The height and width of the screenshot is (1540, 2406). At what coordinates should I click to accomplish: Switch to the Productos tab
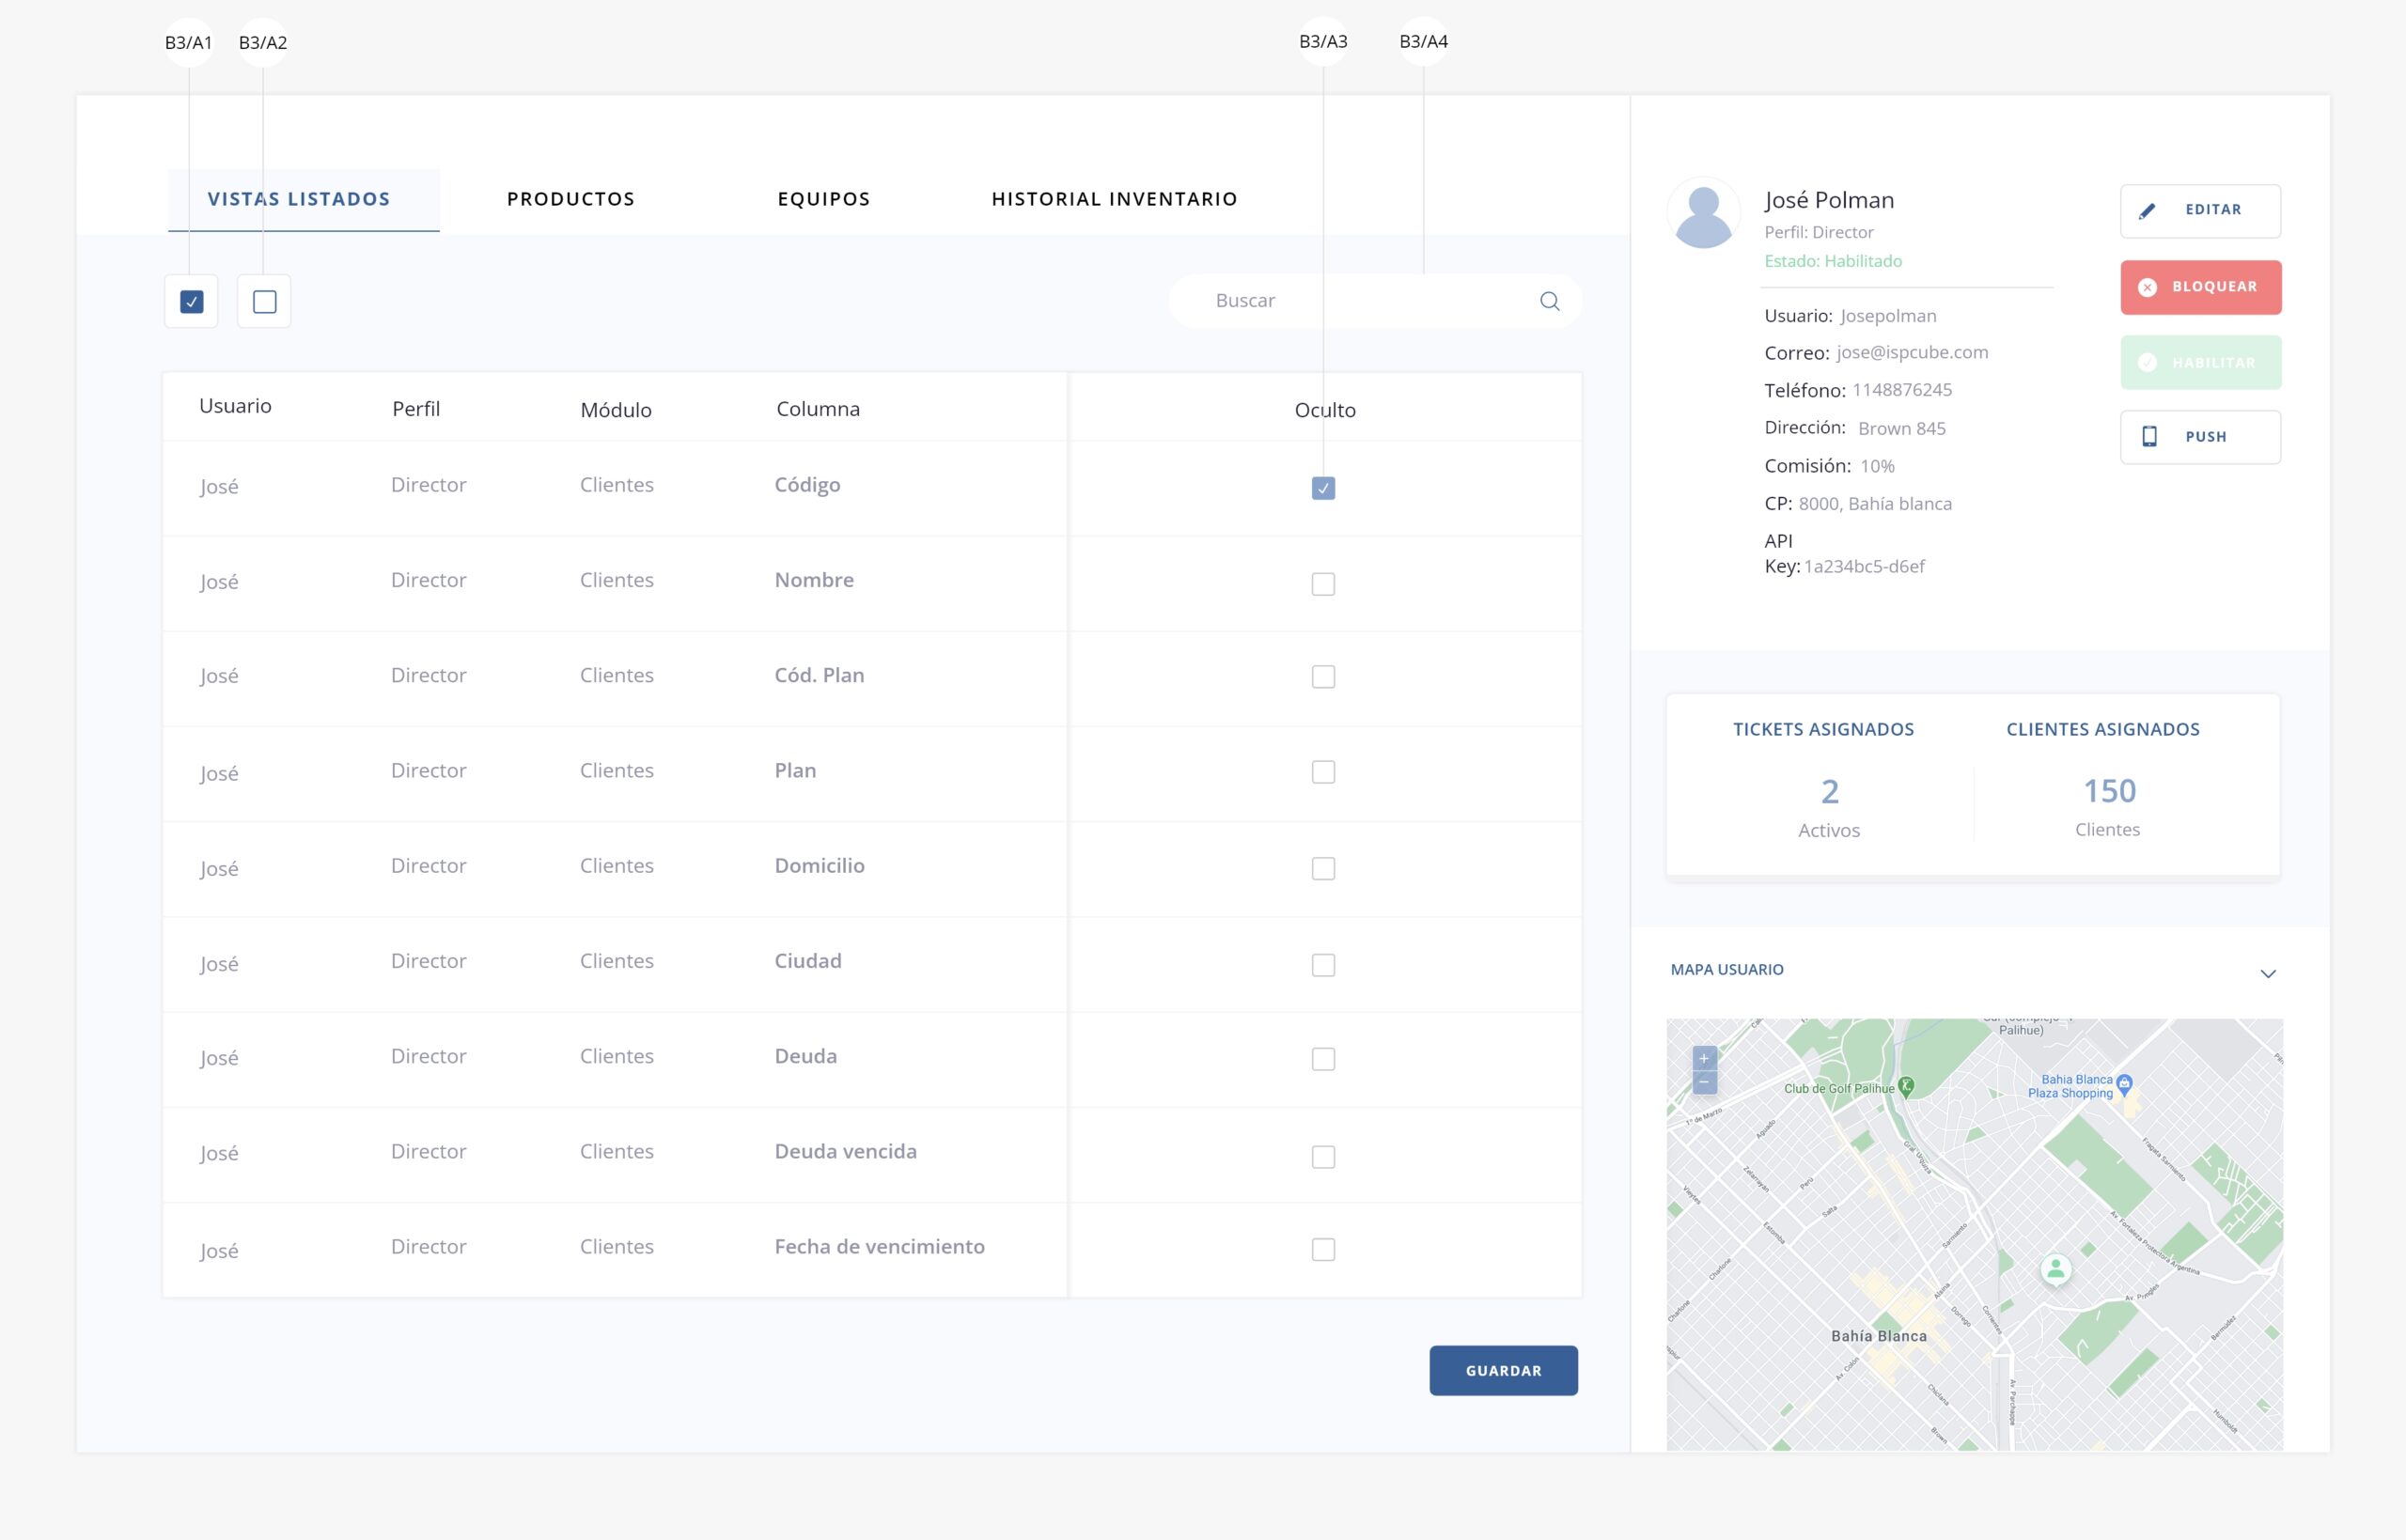[x=570, y=199]
